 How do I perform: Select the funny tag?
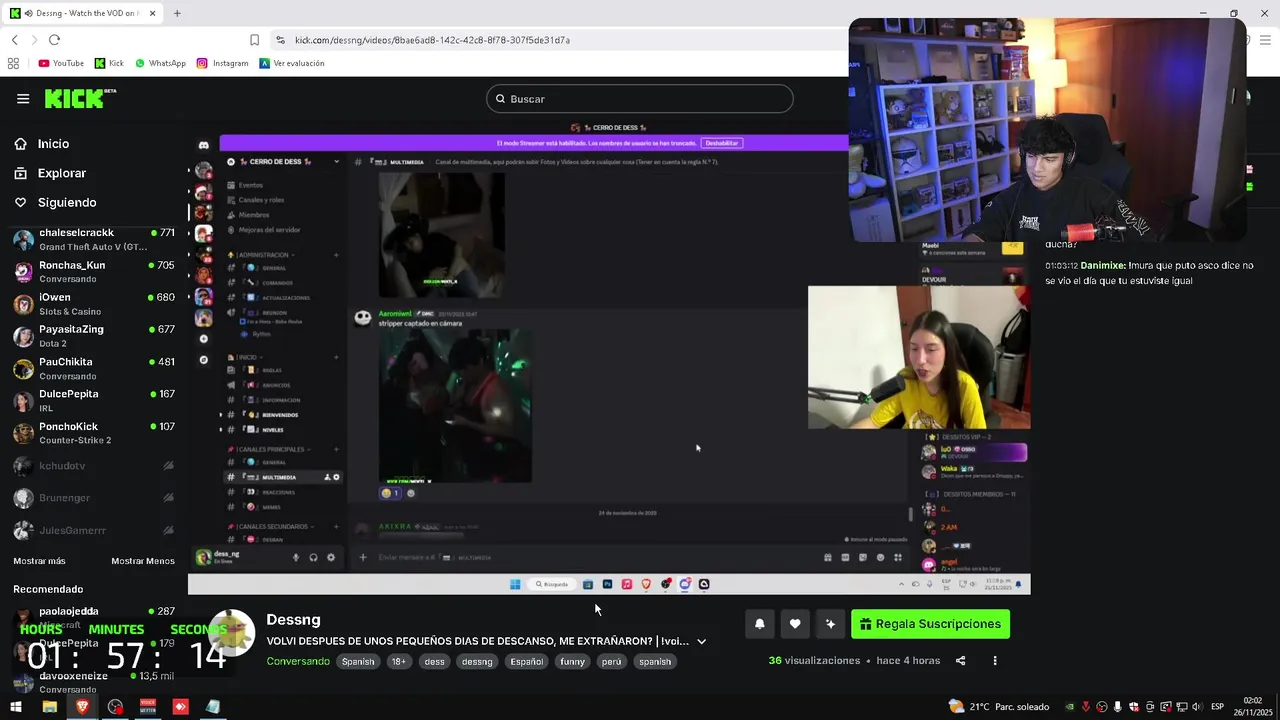click(x=572, y=661)
